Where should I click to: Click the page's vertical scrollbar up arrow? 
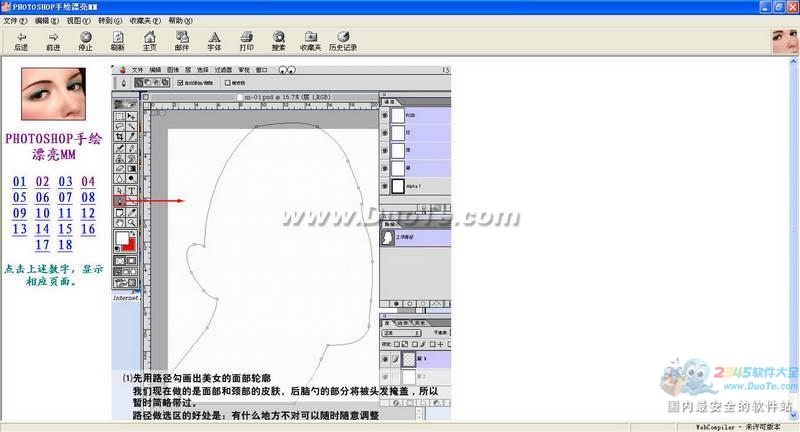pos(794,61)
